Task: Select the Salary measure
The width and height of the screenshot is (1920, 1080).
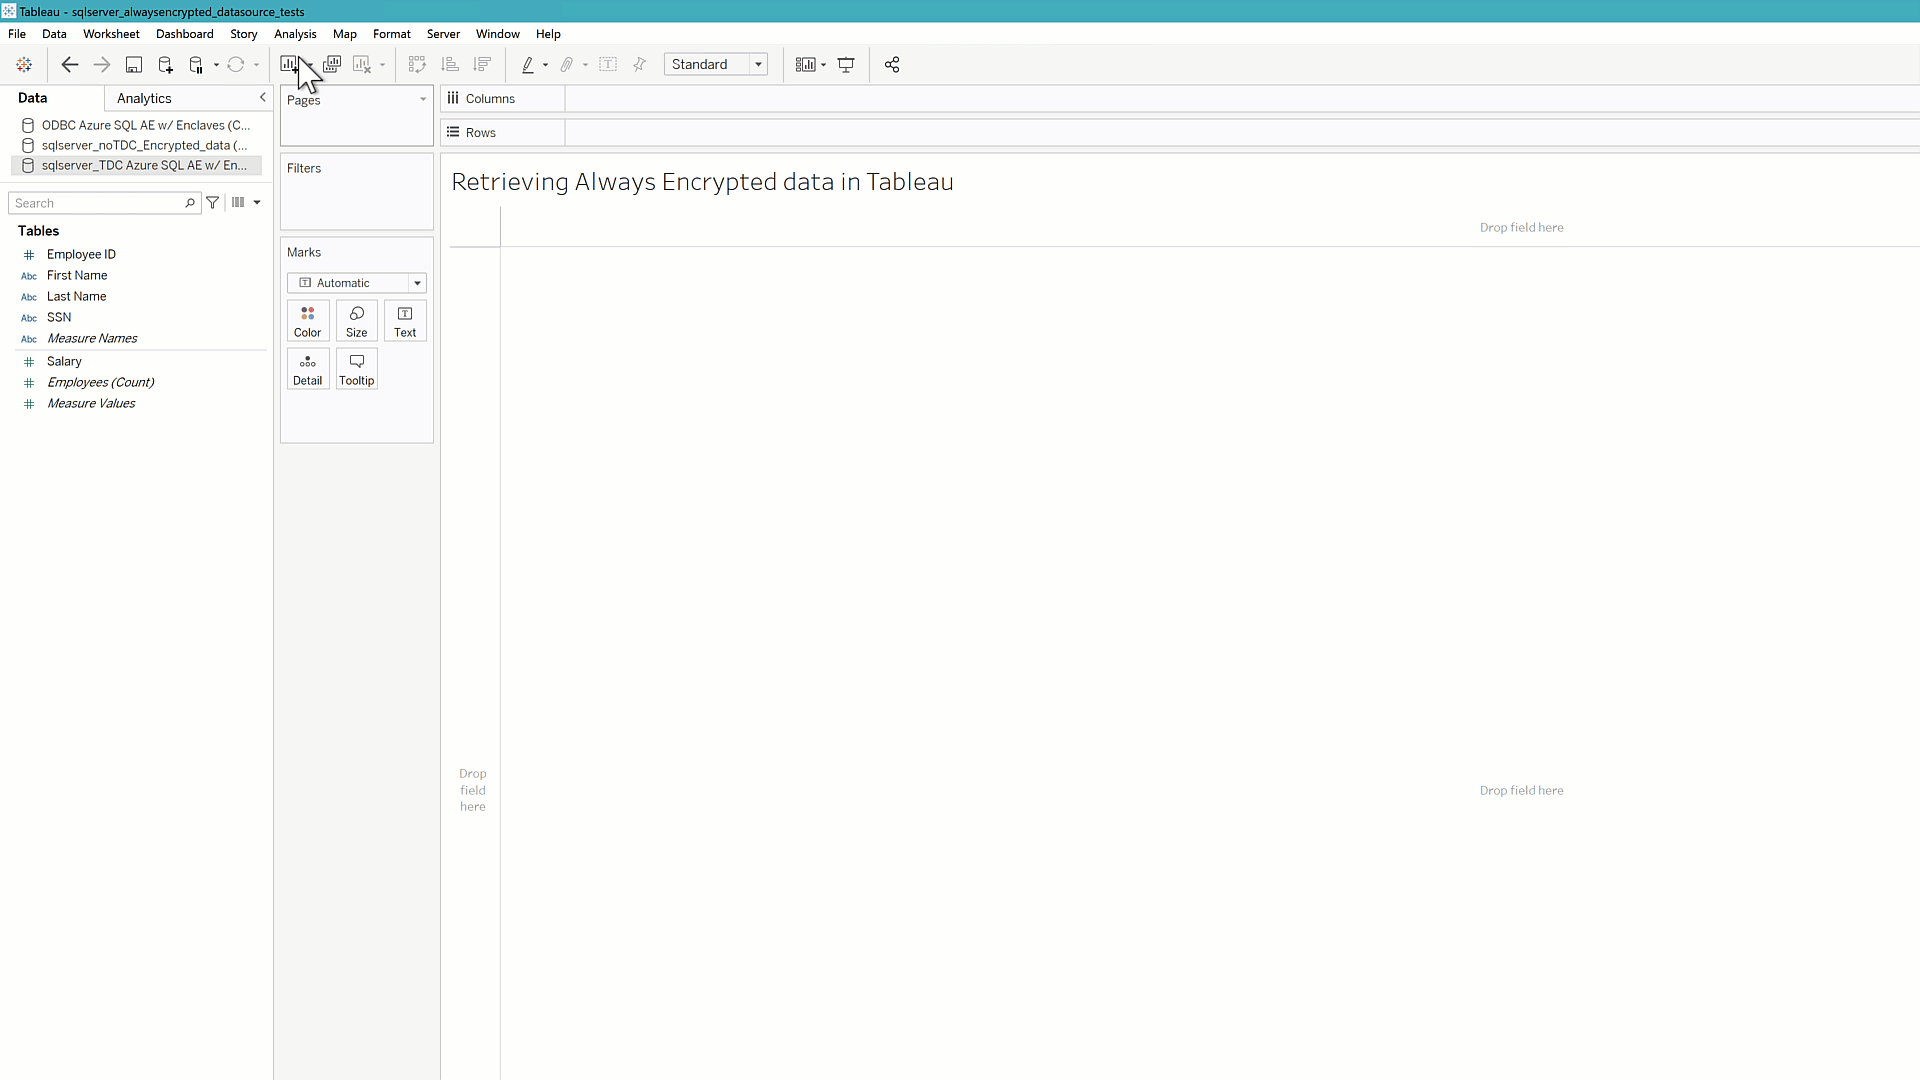Action: point(64,361)
